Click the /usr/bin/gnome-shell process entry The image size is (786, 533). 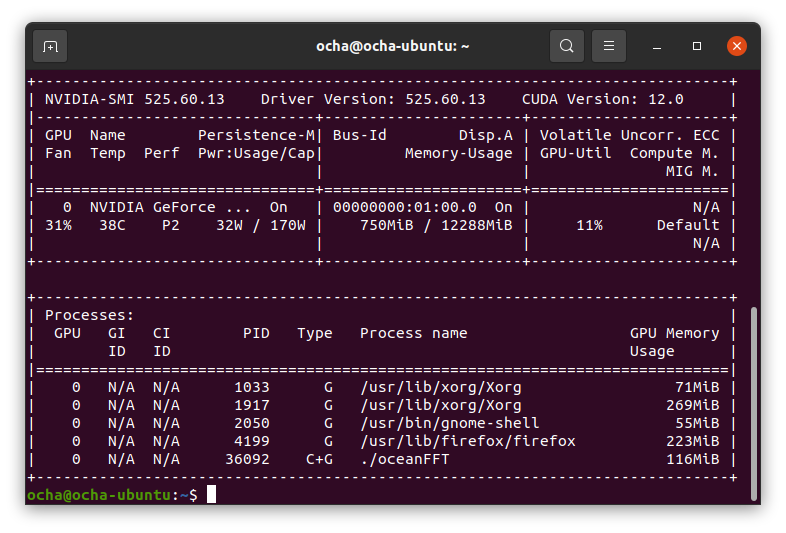click(450, 423)
